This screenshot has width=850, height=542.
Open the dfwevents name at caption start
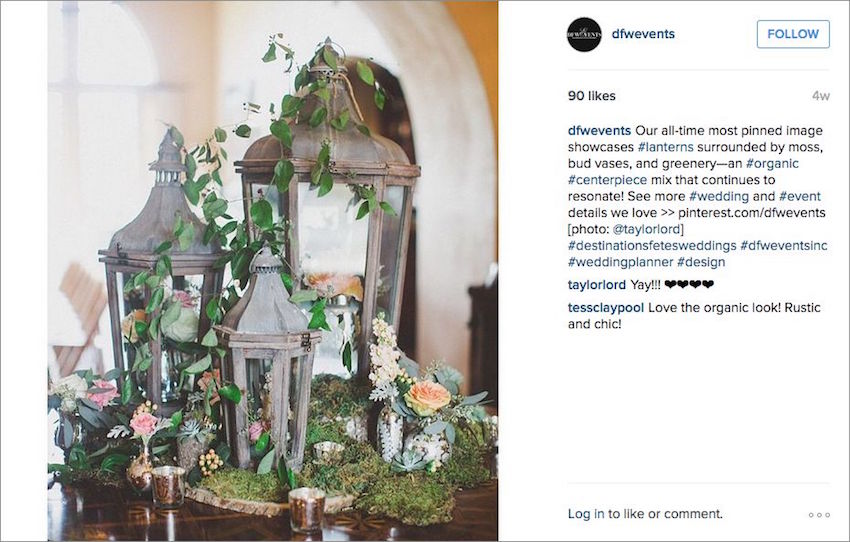(599, 131)
